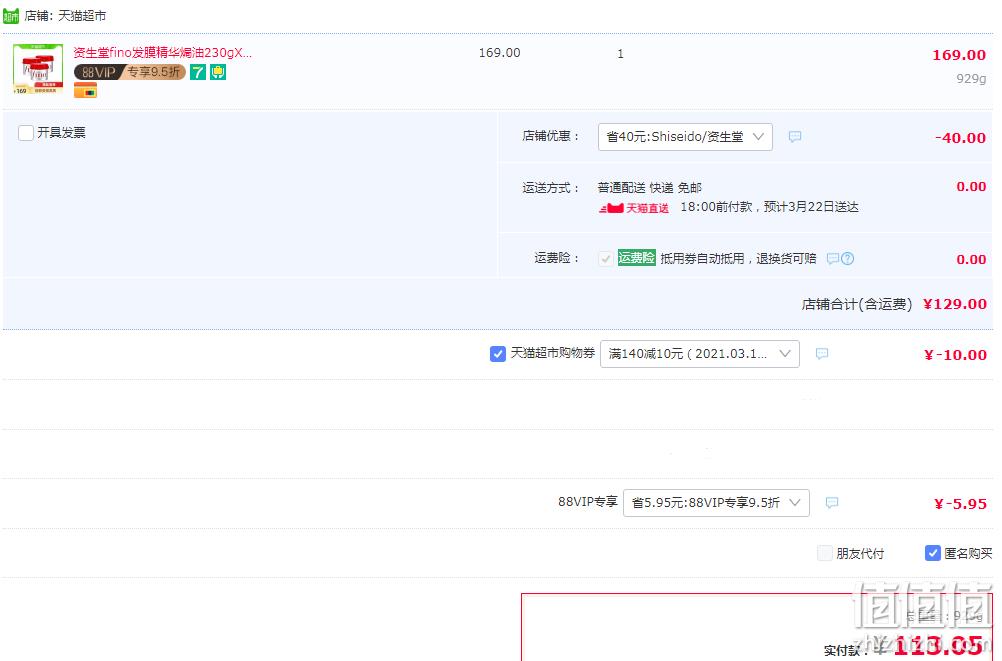
Task: Click the -40.00 store discount amount
Action: pos(960,137)
